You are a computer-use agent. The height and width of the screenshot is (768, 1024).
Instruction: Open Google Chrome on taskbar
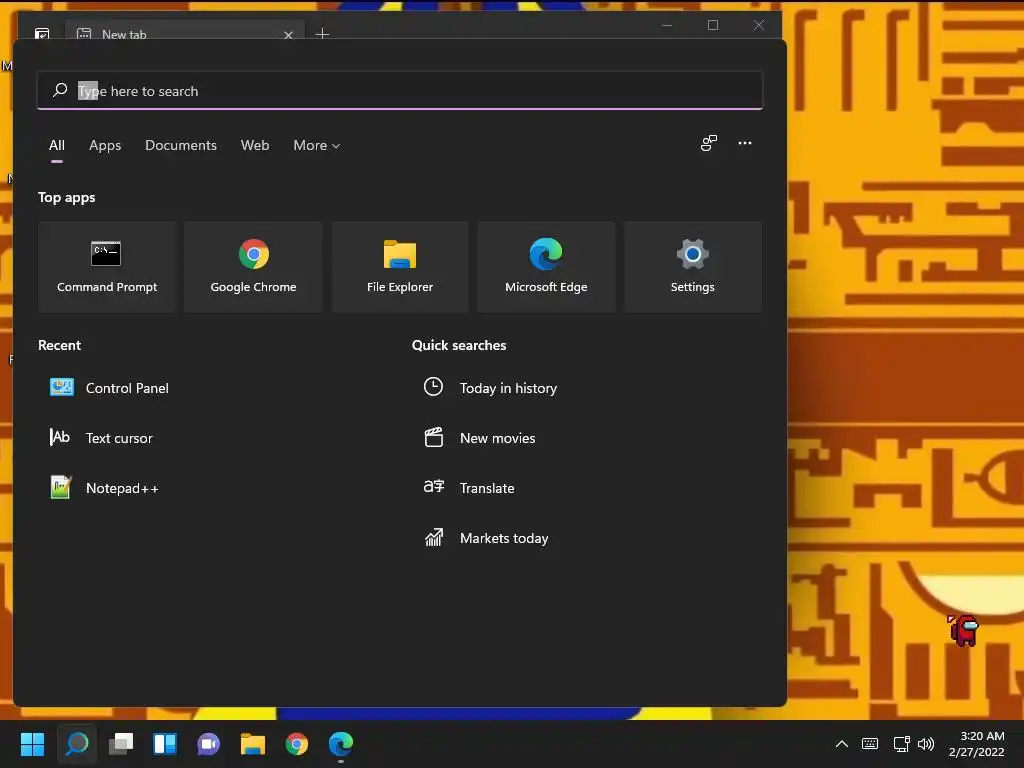(x=296, y=744)
